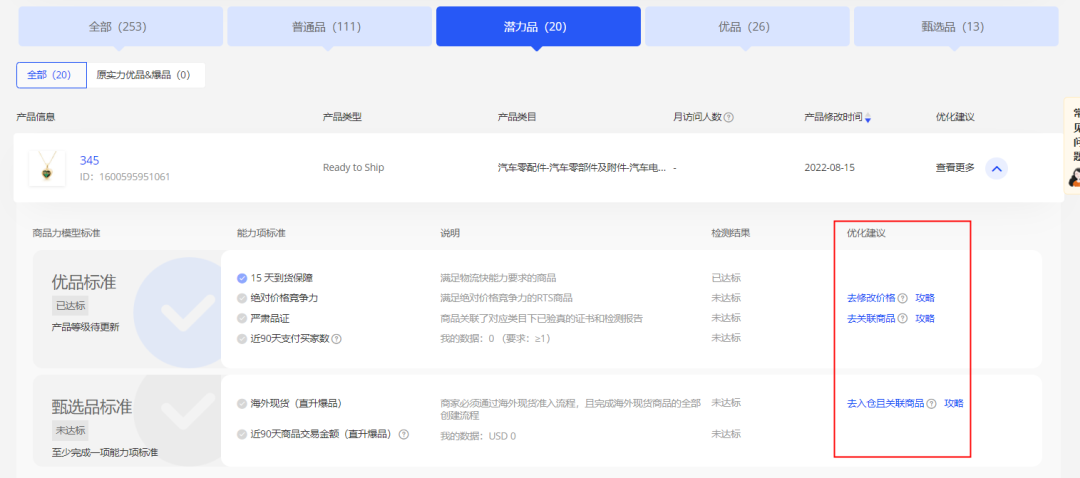Screen dimensions: 1080x478
Task: Select the 潜力品 (20) tab
Action: click(538, 27)
